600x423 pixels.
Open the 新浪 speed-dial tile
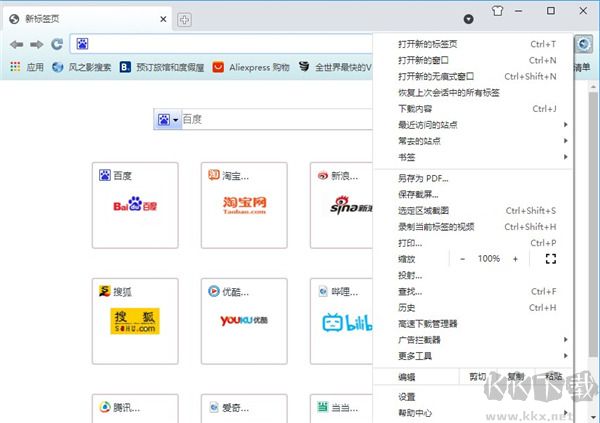click(x=341, y=205)
